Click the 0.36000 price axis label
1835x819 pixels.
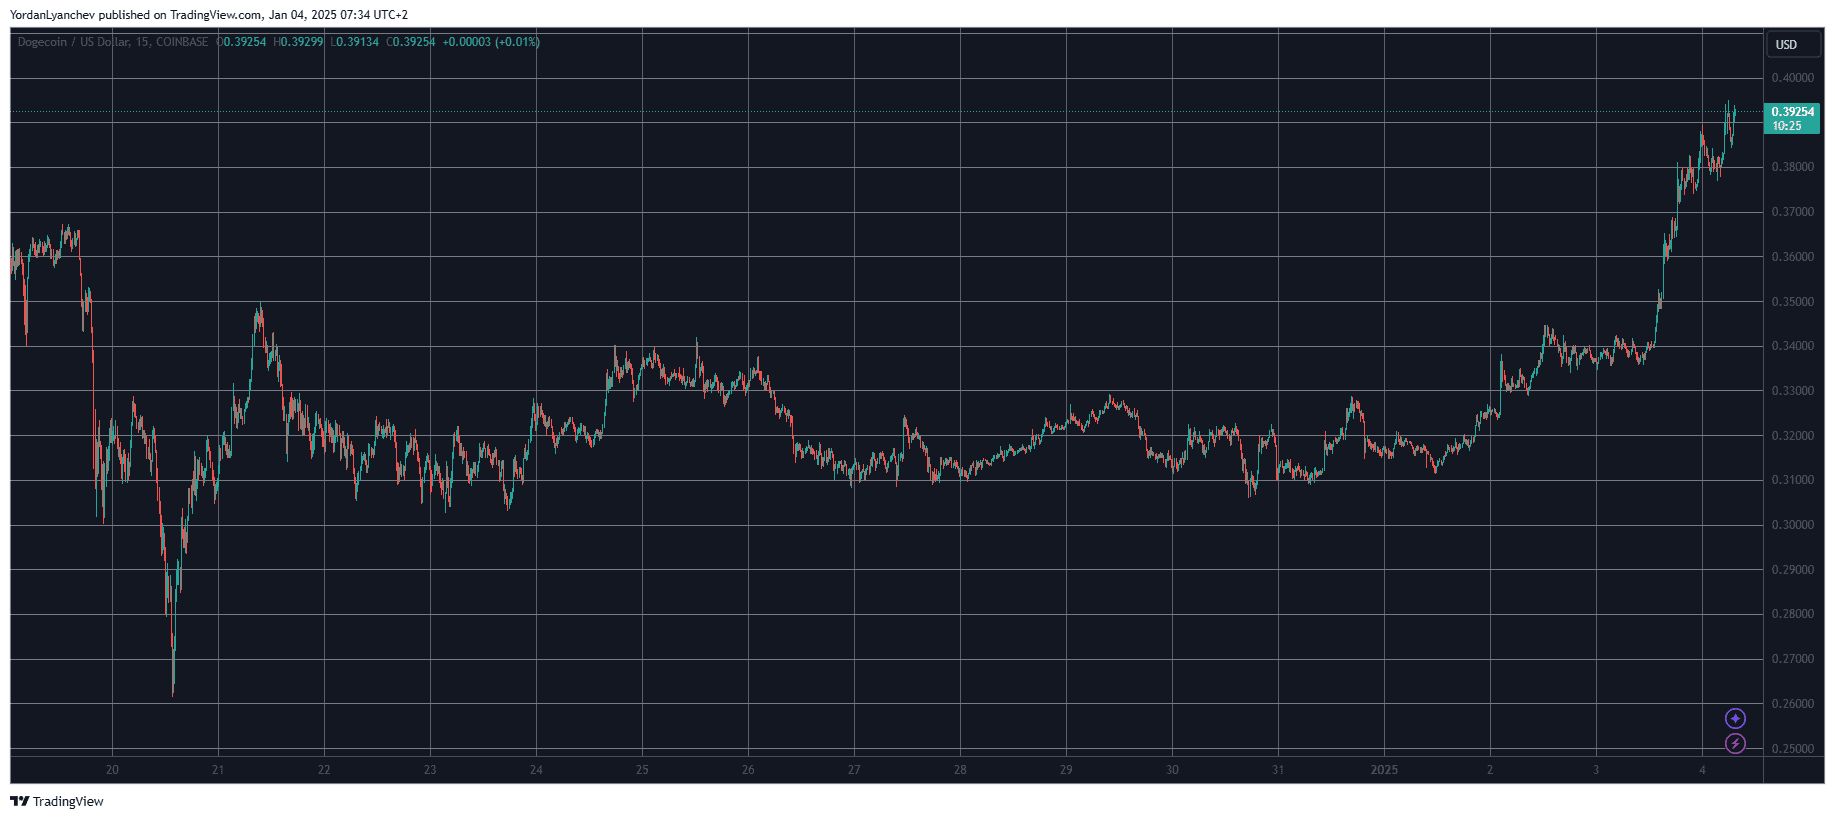pos(1792,257)
